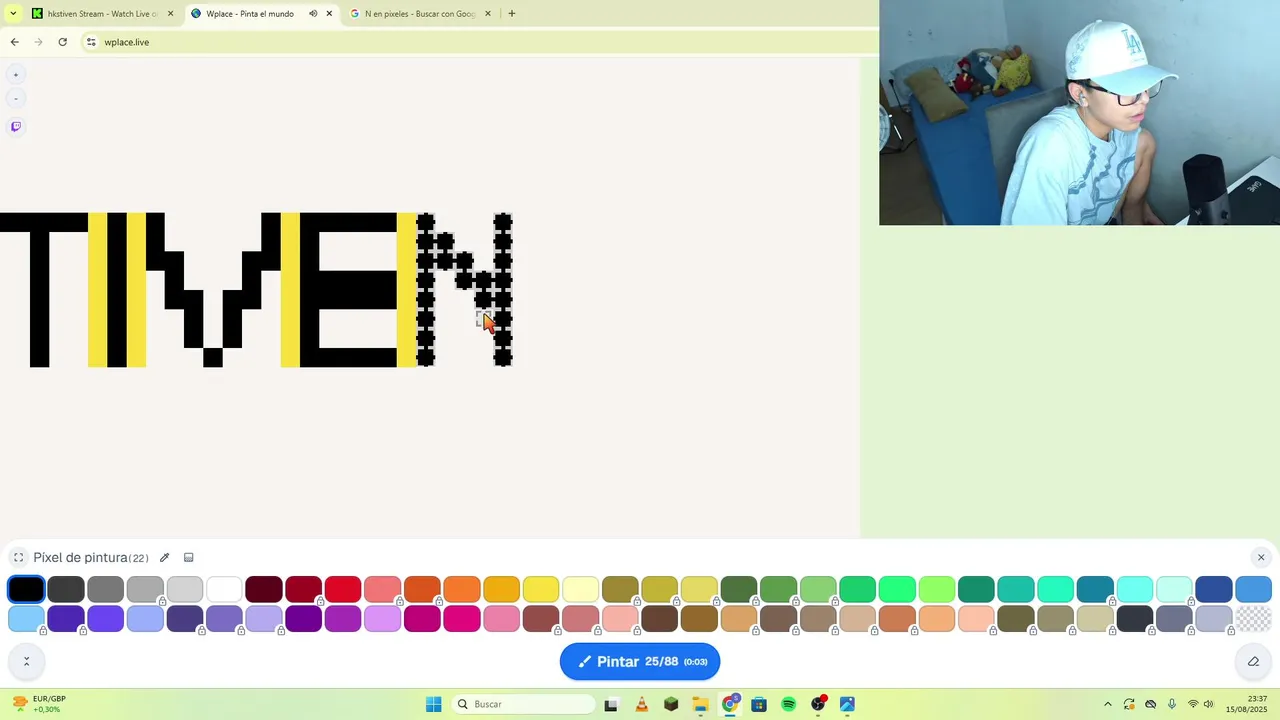This screenshot has height=720, width=1280.
Task: Click the fullscreen expand icon by Pixel de pintura
Action: tap(18, 558)
